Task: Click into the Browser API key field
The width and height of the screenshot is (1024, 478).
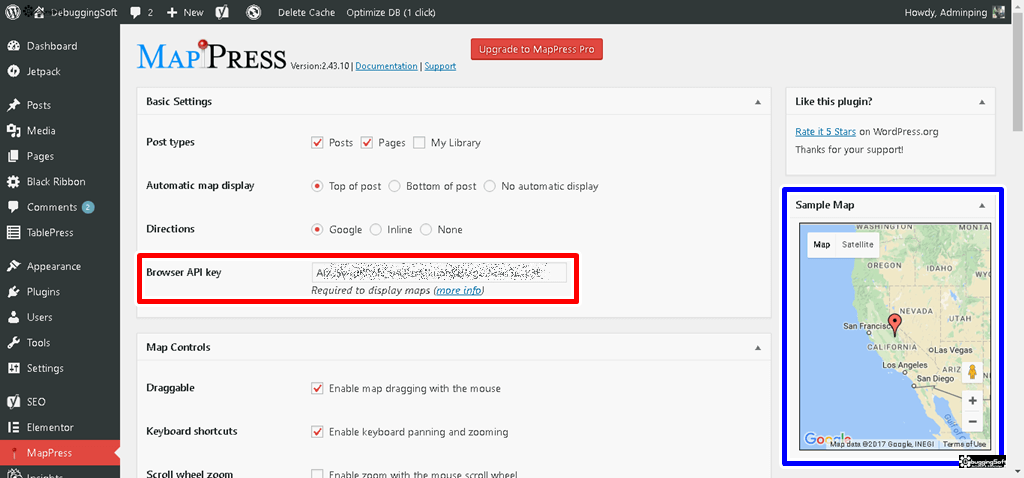Action: 439,272
